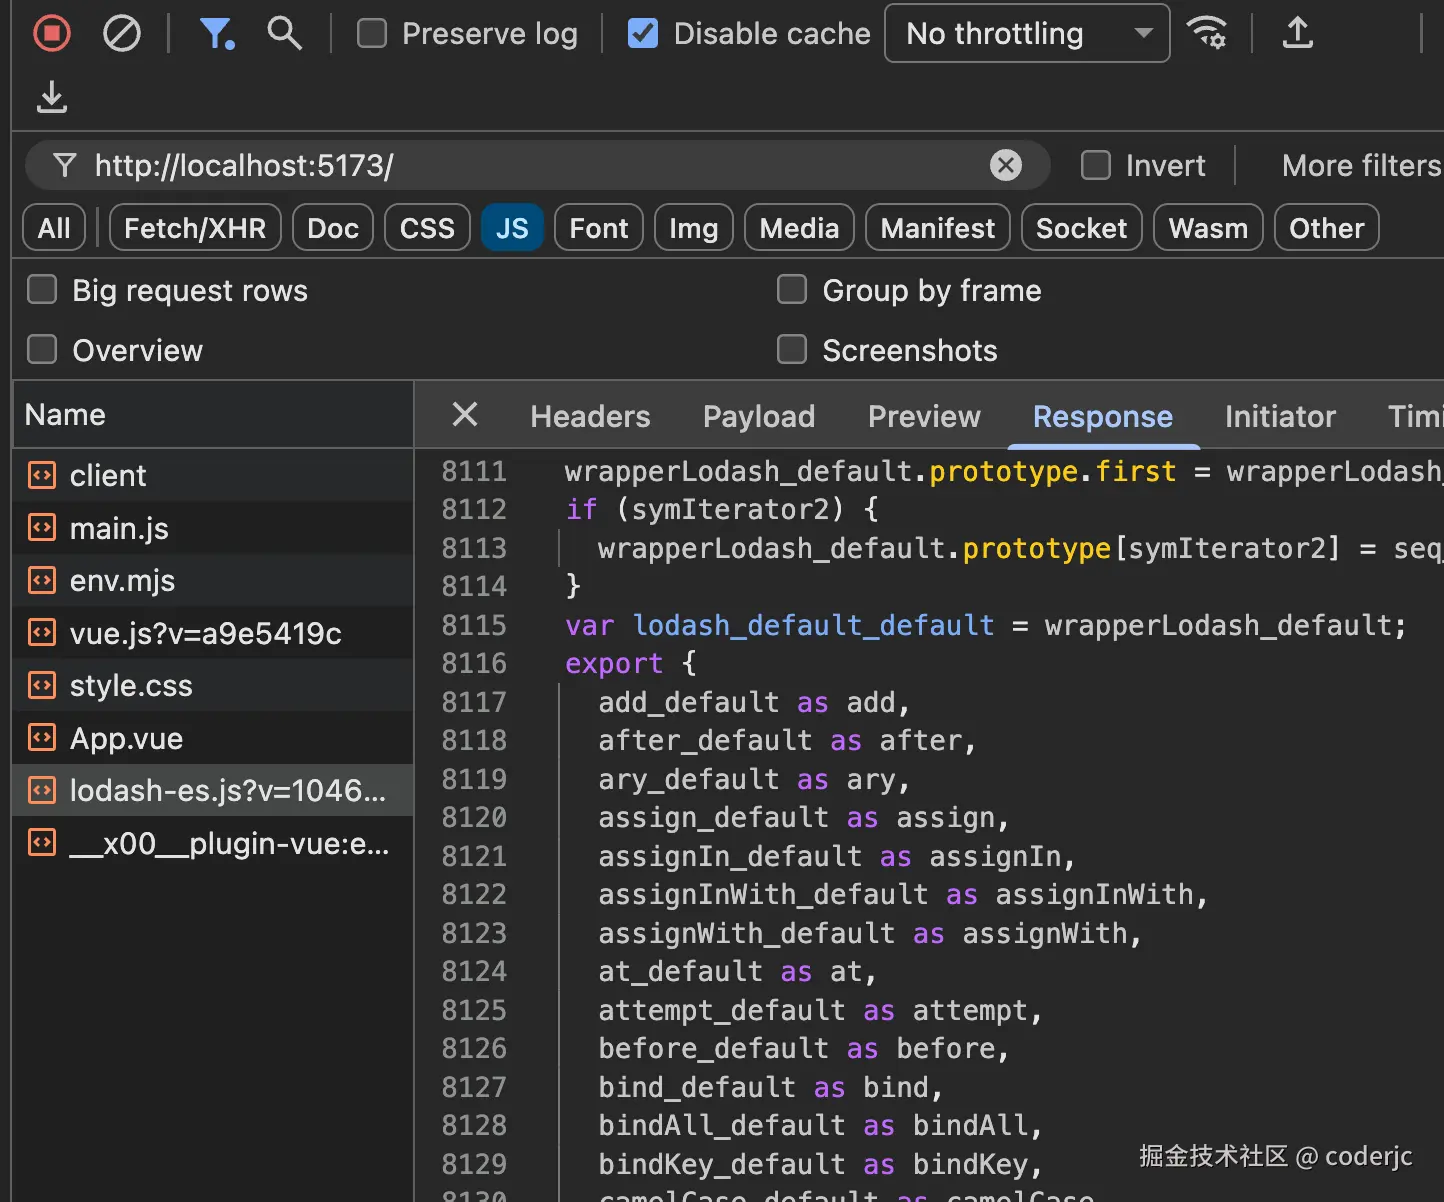
Task: Switch to the Headers tab
Action: coord(590,416)
